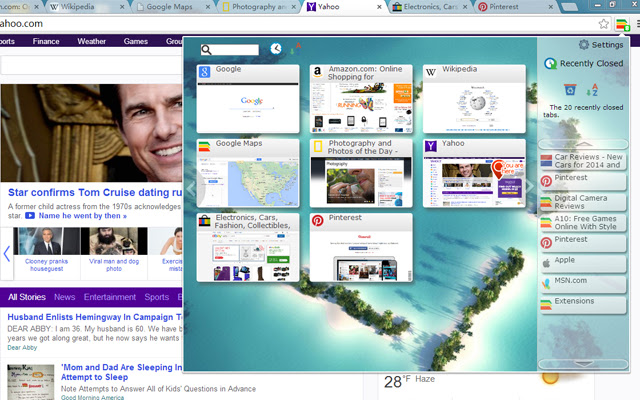Screen dimensions: 640x400
Task: Close the Google Maps browser tab
Action: (x=208, y=7)
